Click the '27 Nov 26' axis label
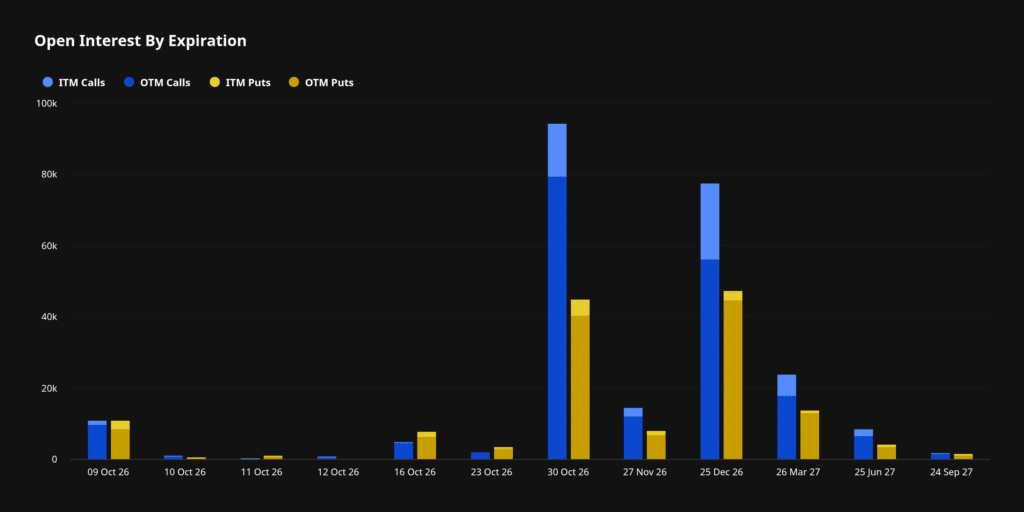The image size is (1024, 512). click(x=645, y=472)
